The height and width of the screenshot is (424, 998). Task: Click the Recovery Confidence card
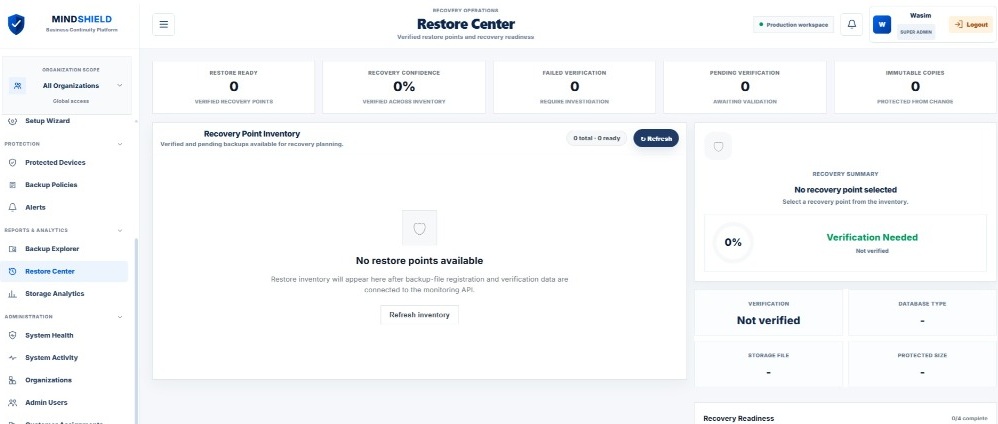(x=404, y=87)
